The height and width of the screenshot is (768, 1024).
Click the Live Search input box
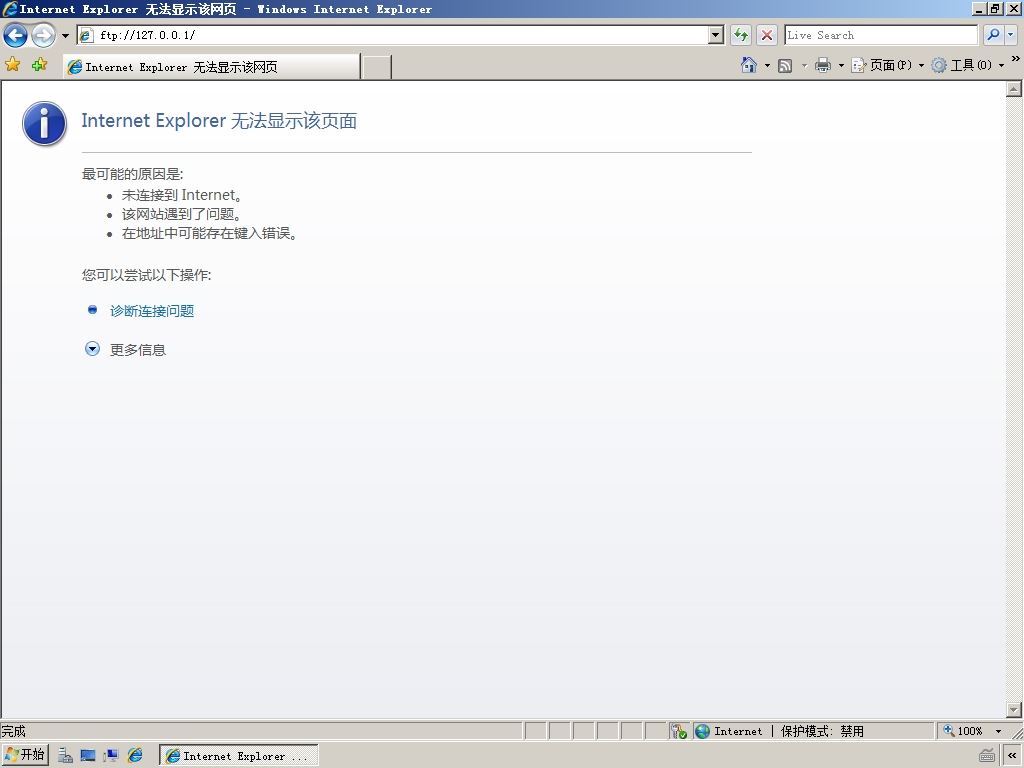click(880, 35)
